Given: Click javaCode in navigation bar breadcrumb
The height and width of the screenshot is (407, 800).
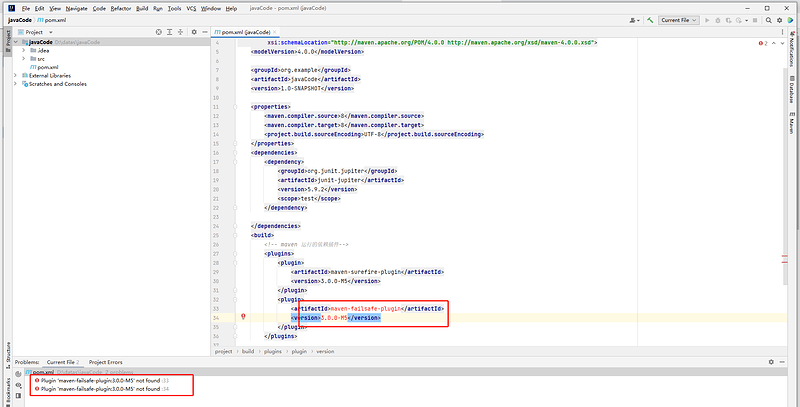Looking at the screenshot, I should click(20, 20).
